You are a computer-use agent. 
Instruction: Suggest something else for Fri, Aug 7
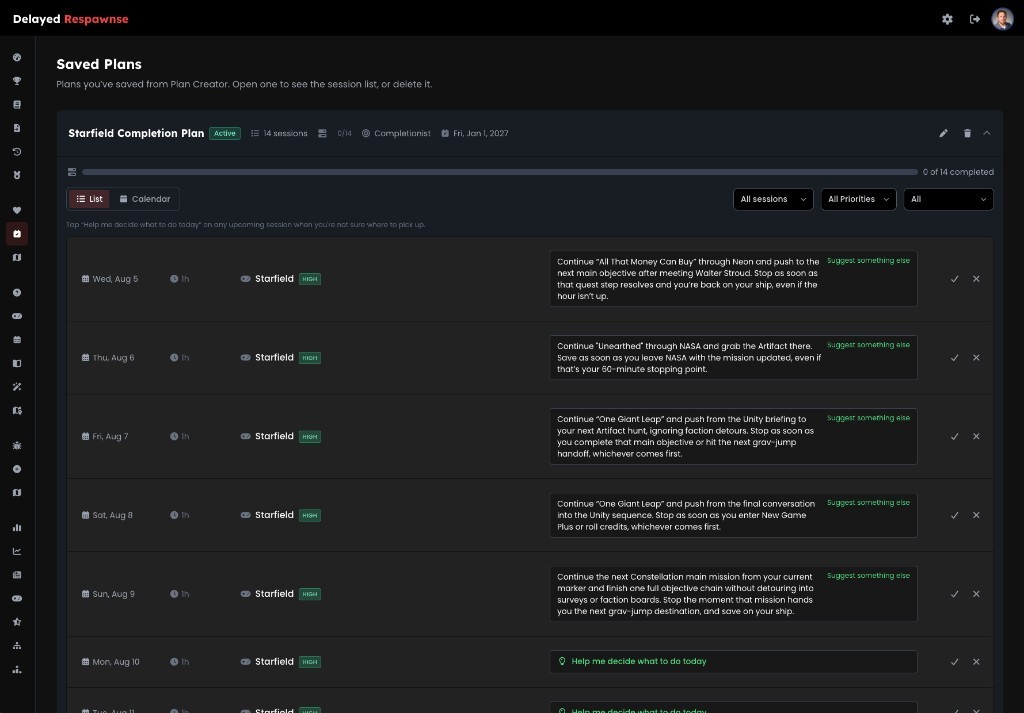pos(868,418)
